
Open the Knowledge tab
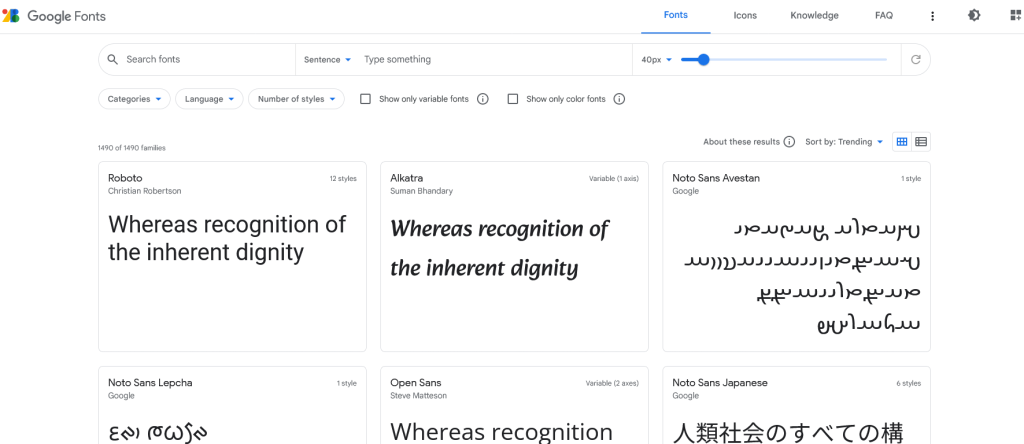(814, 16)
